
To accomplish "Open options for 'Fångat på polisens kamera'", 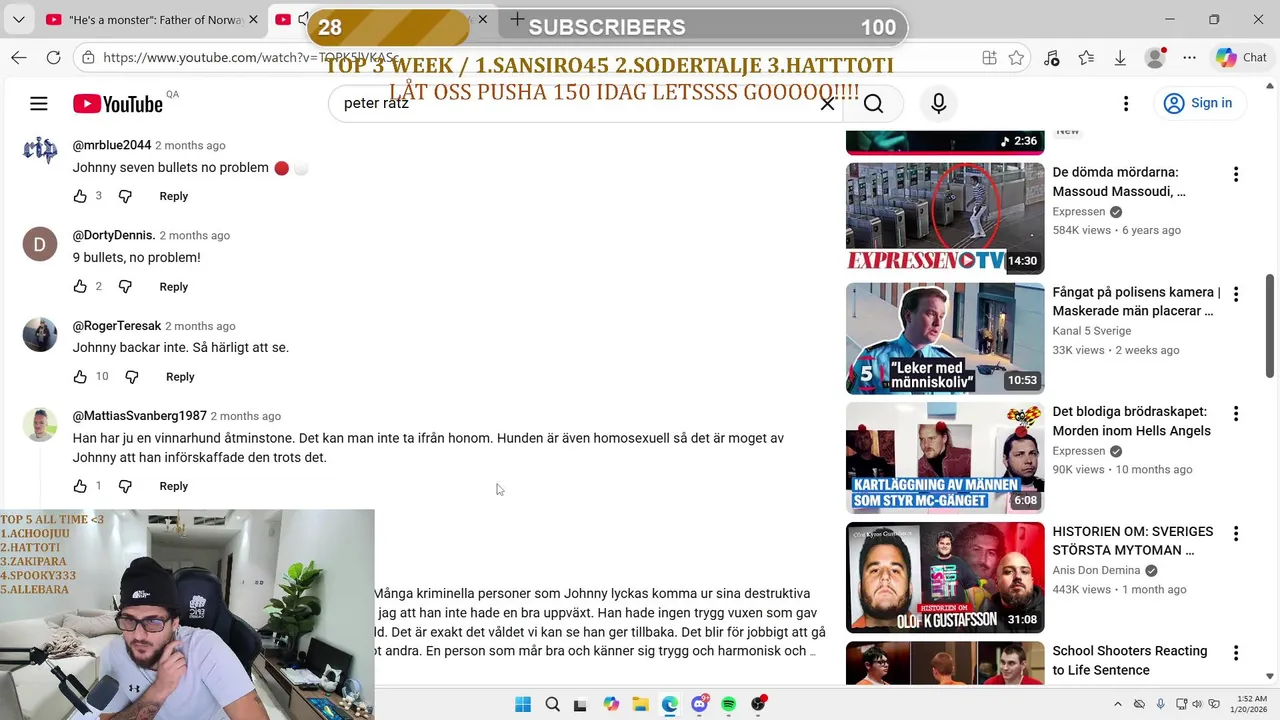I will point(1236,294).
